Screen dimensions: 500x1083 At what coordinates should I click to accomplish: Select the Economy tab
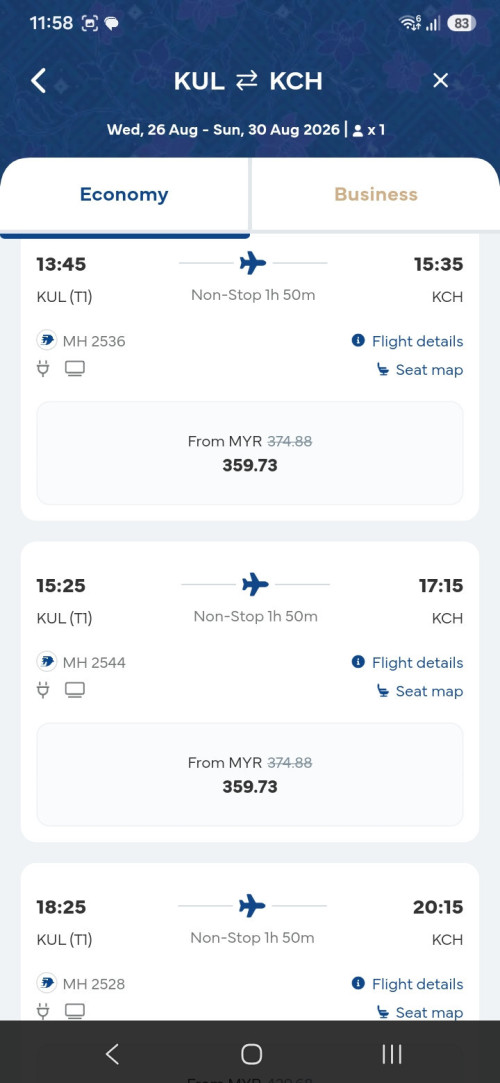coord(124,194)
